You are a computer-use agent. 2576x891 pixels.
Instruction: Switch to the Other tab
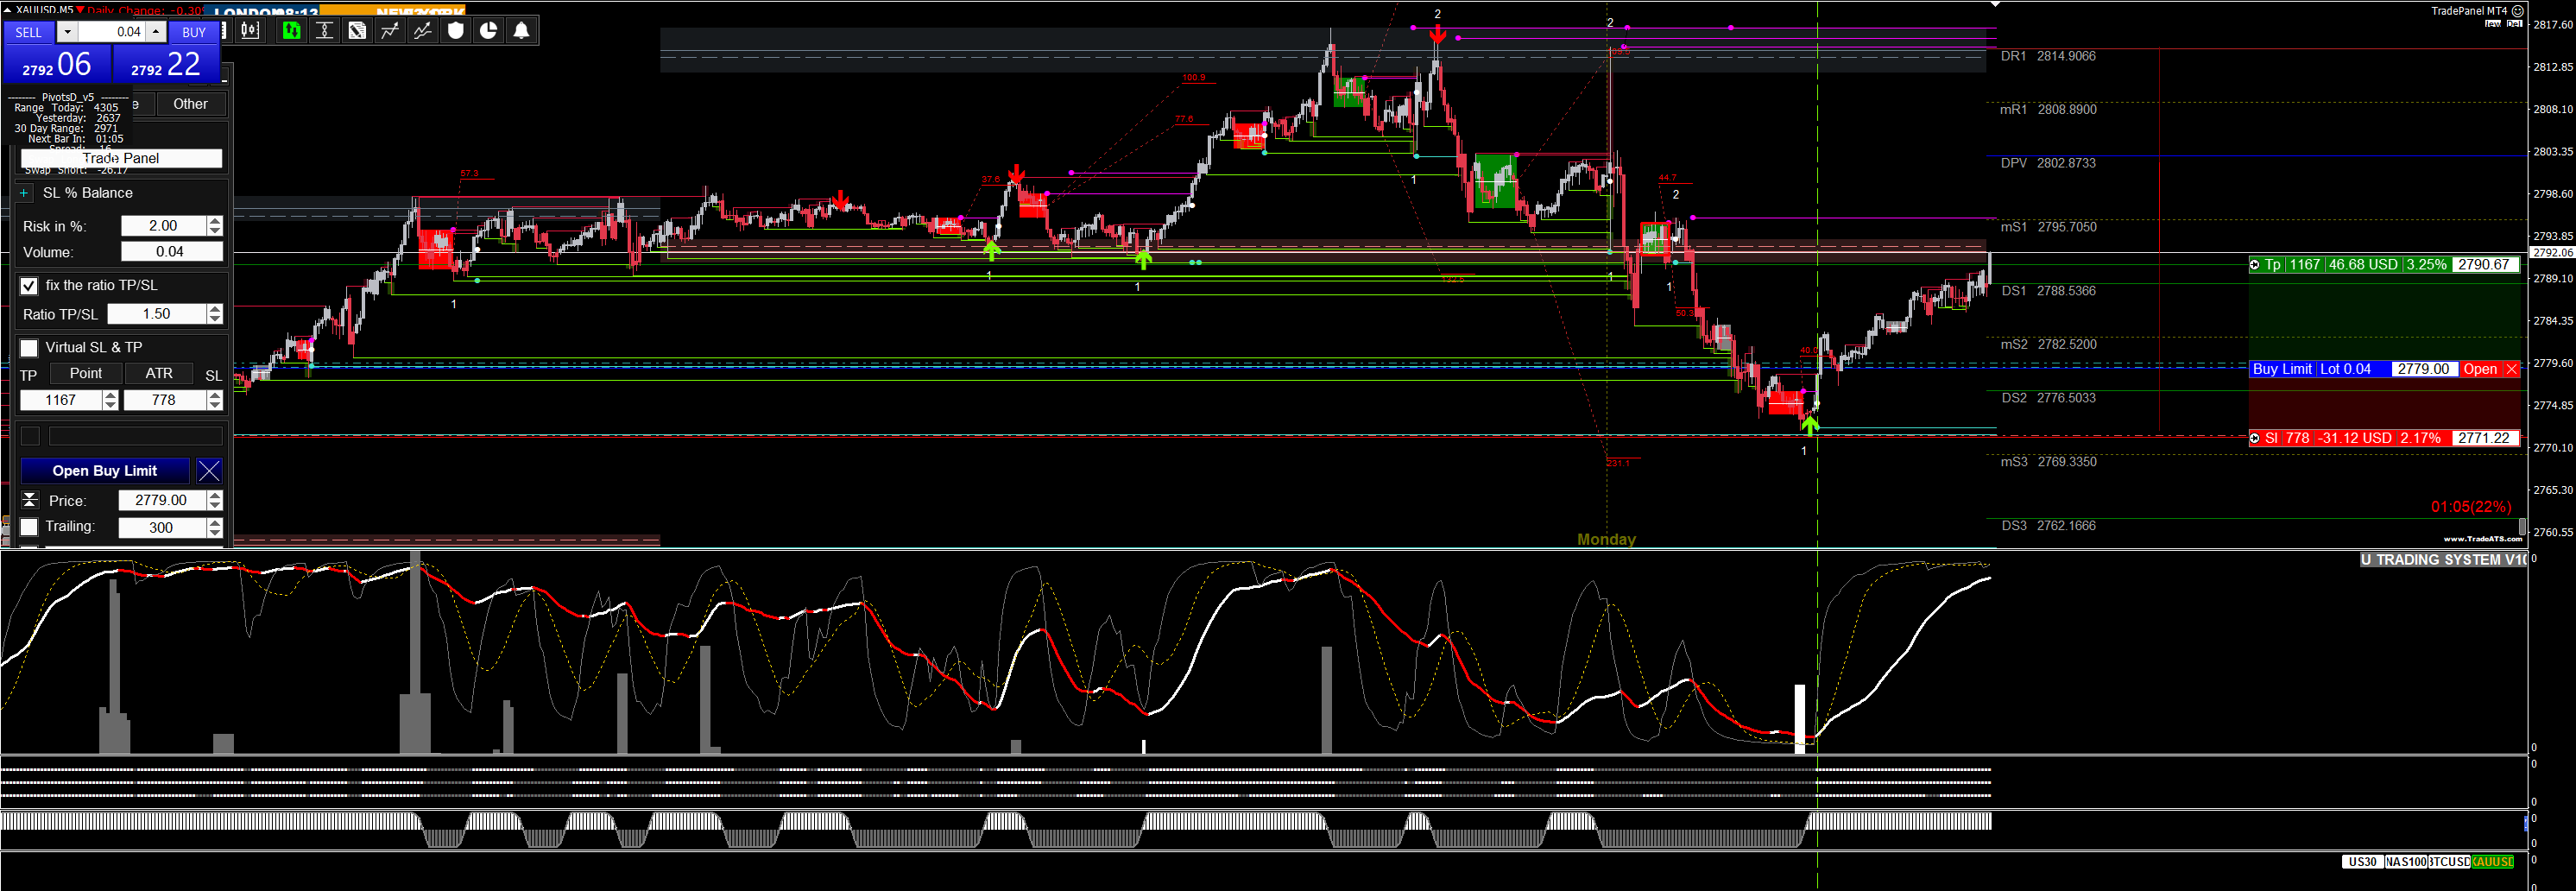coord(190,104)
